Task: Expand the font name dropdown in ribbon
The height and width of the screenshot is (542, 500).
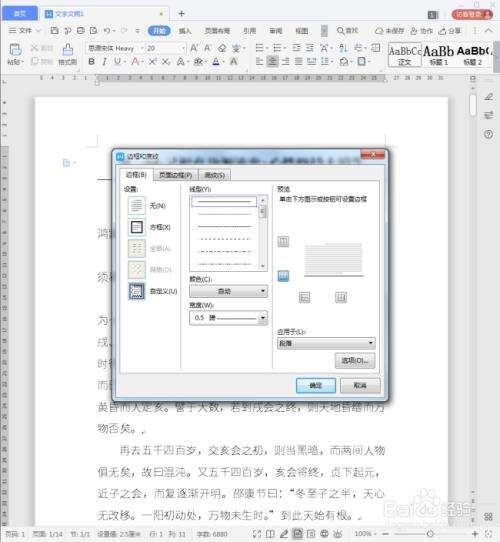Action: coord(142,48)
